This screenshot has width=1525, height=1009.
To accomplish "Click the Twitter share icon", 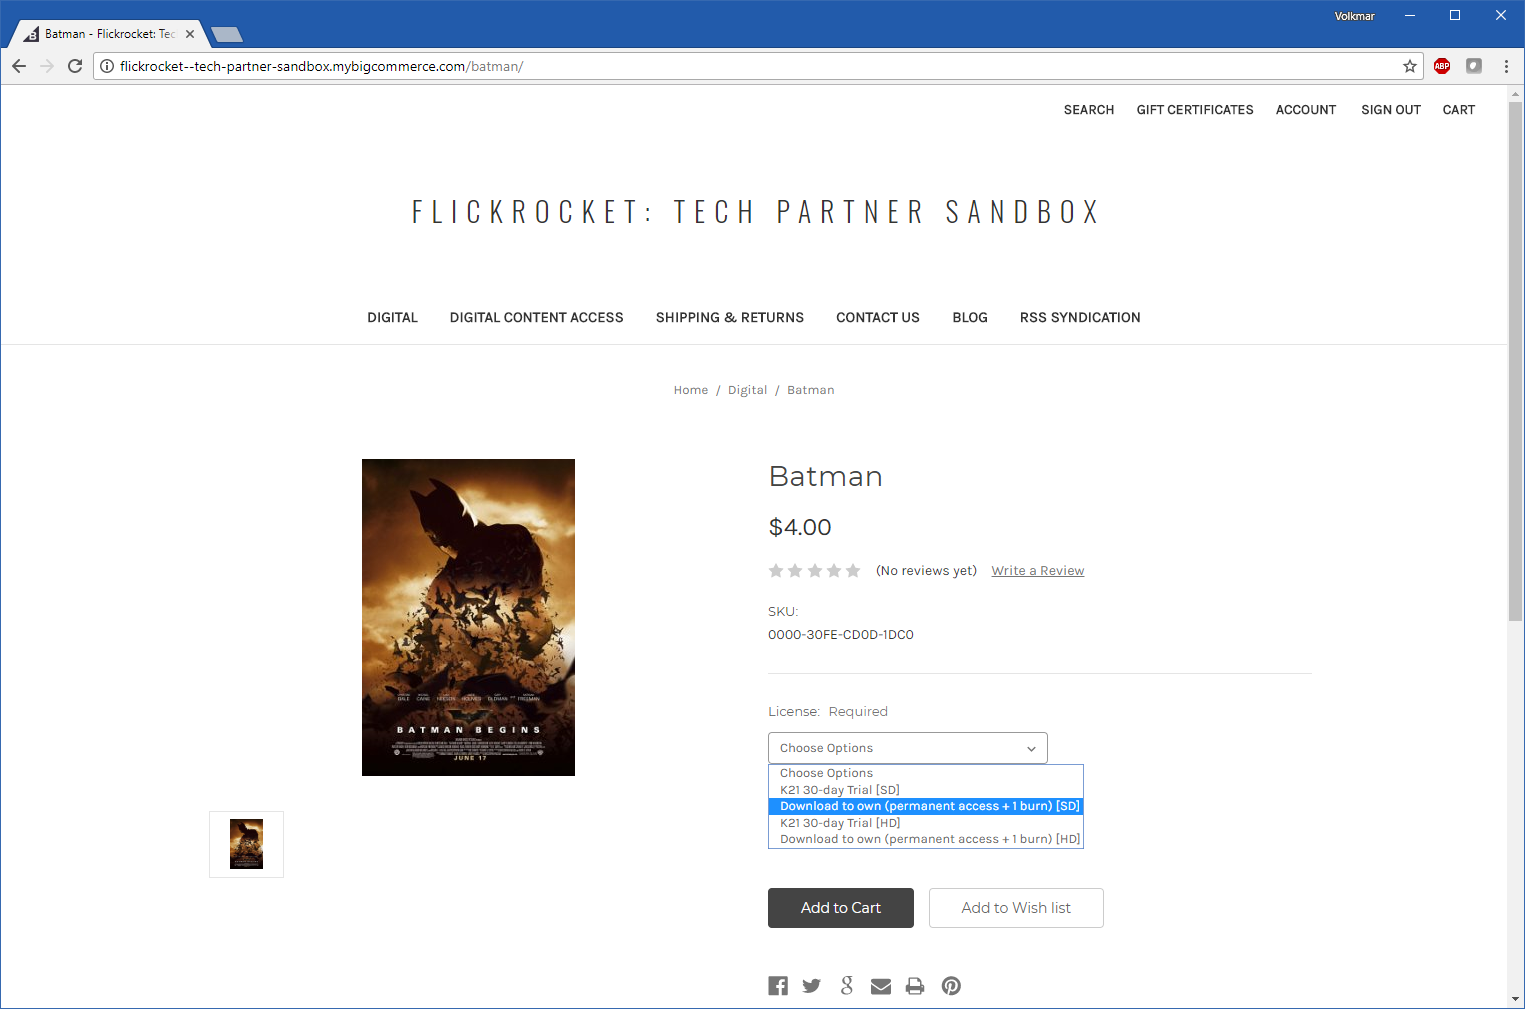I will point(811,986).
